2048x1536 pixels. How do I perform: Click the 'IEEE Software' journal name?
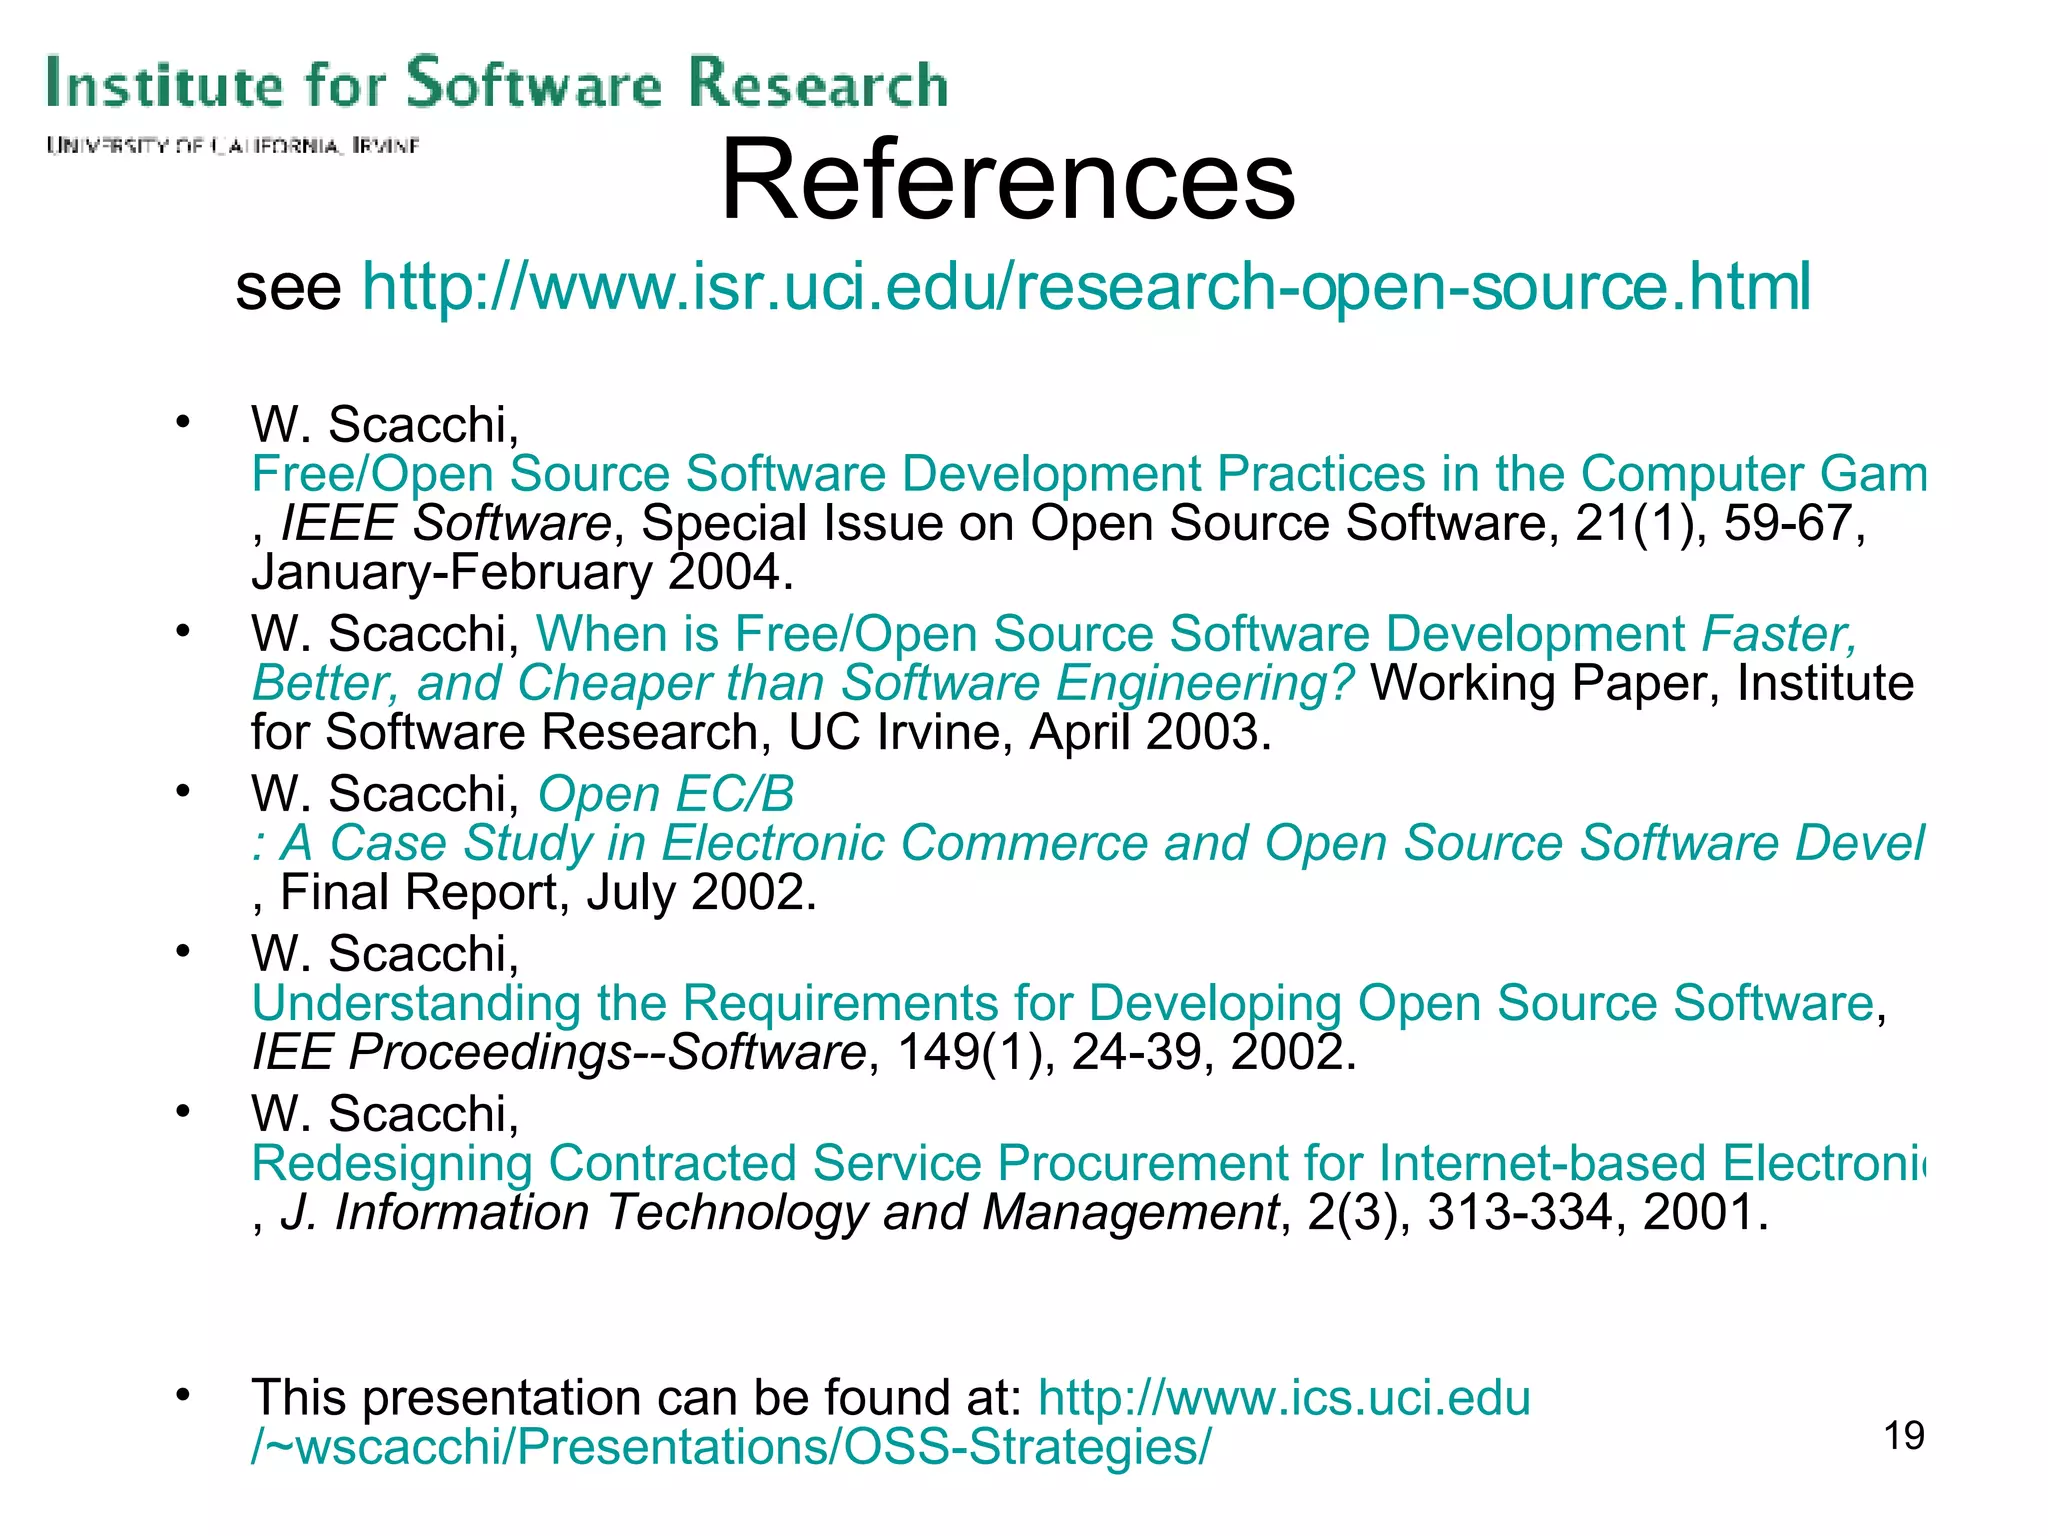point(446,523)
